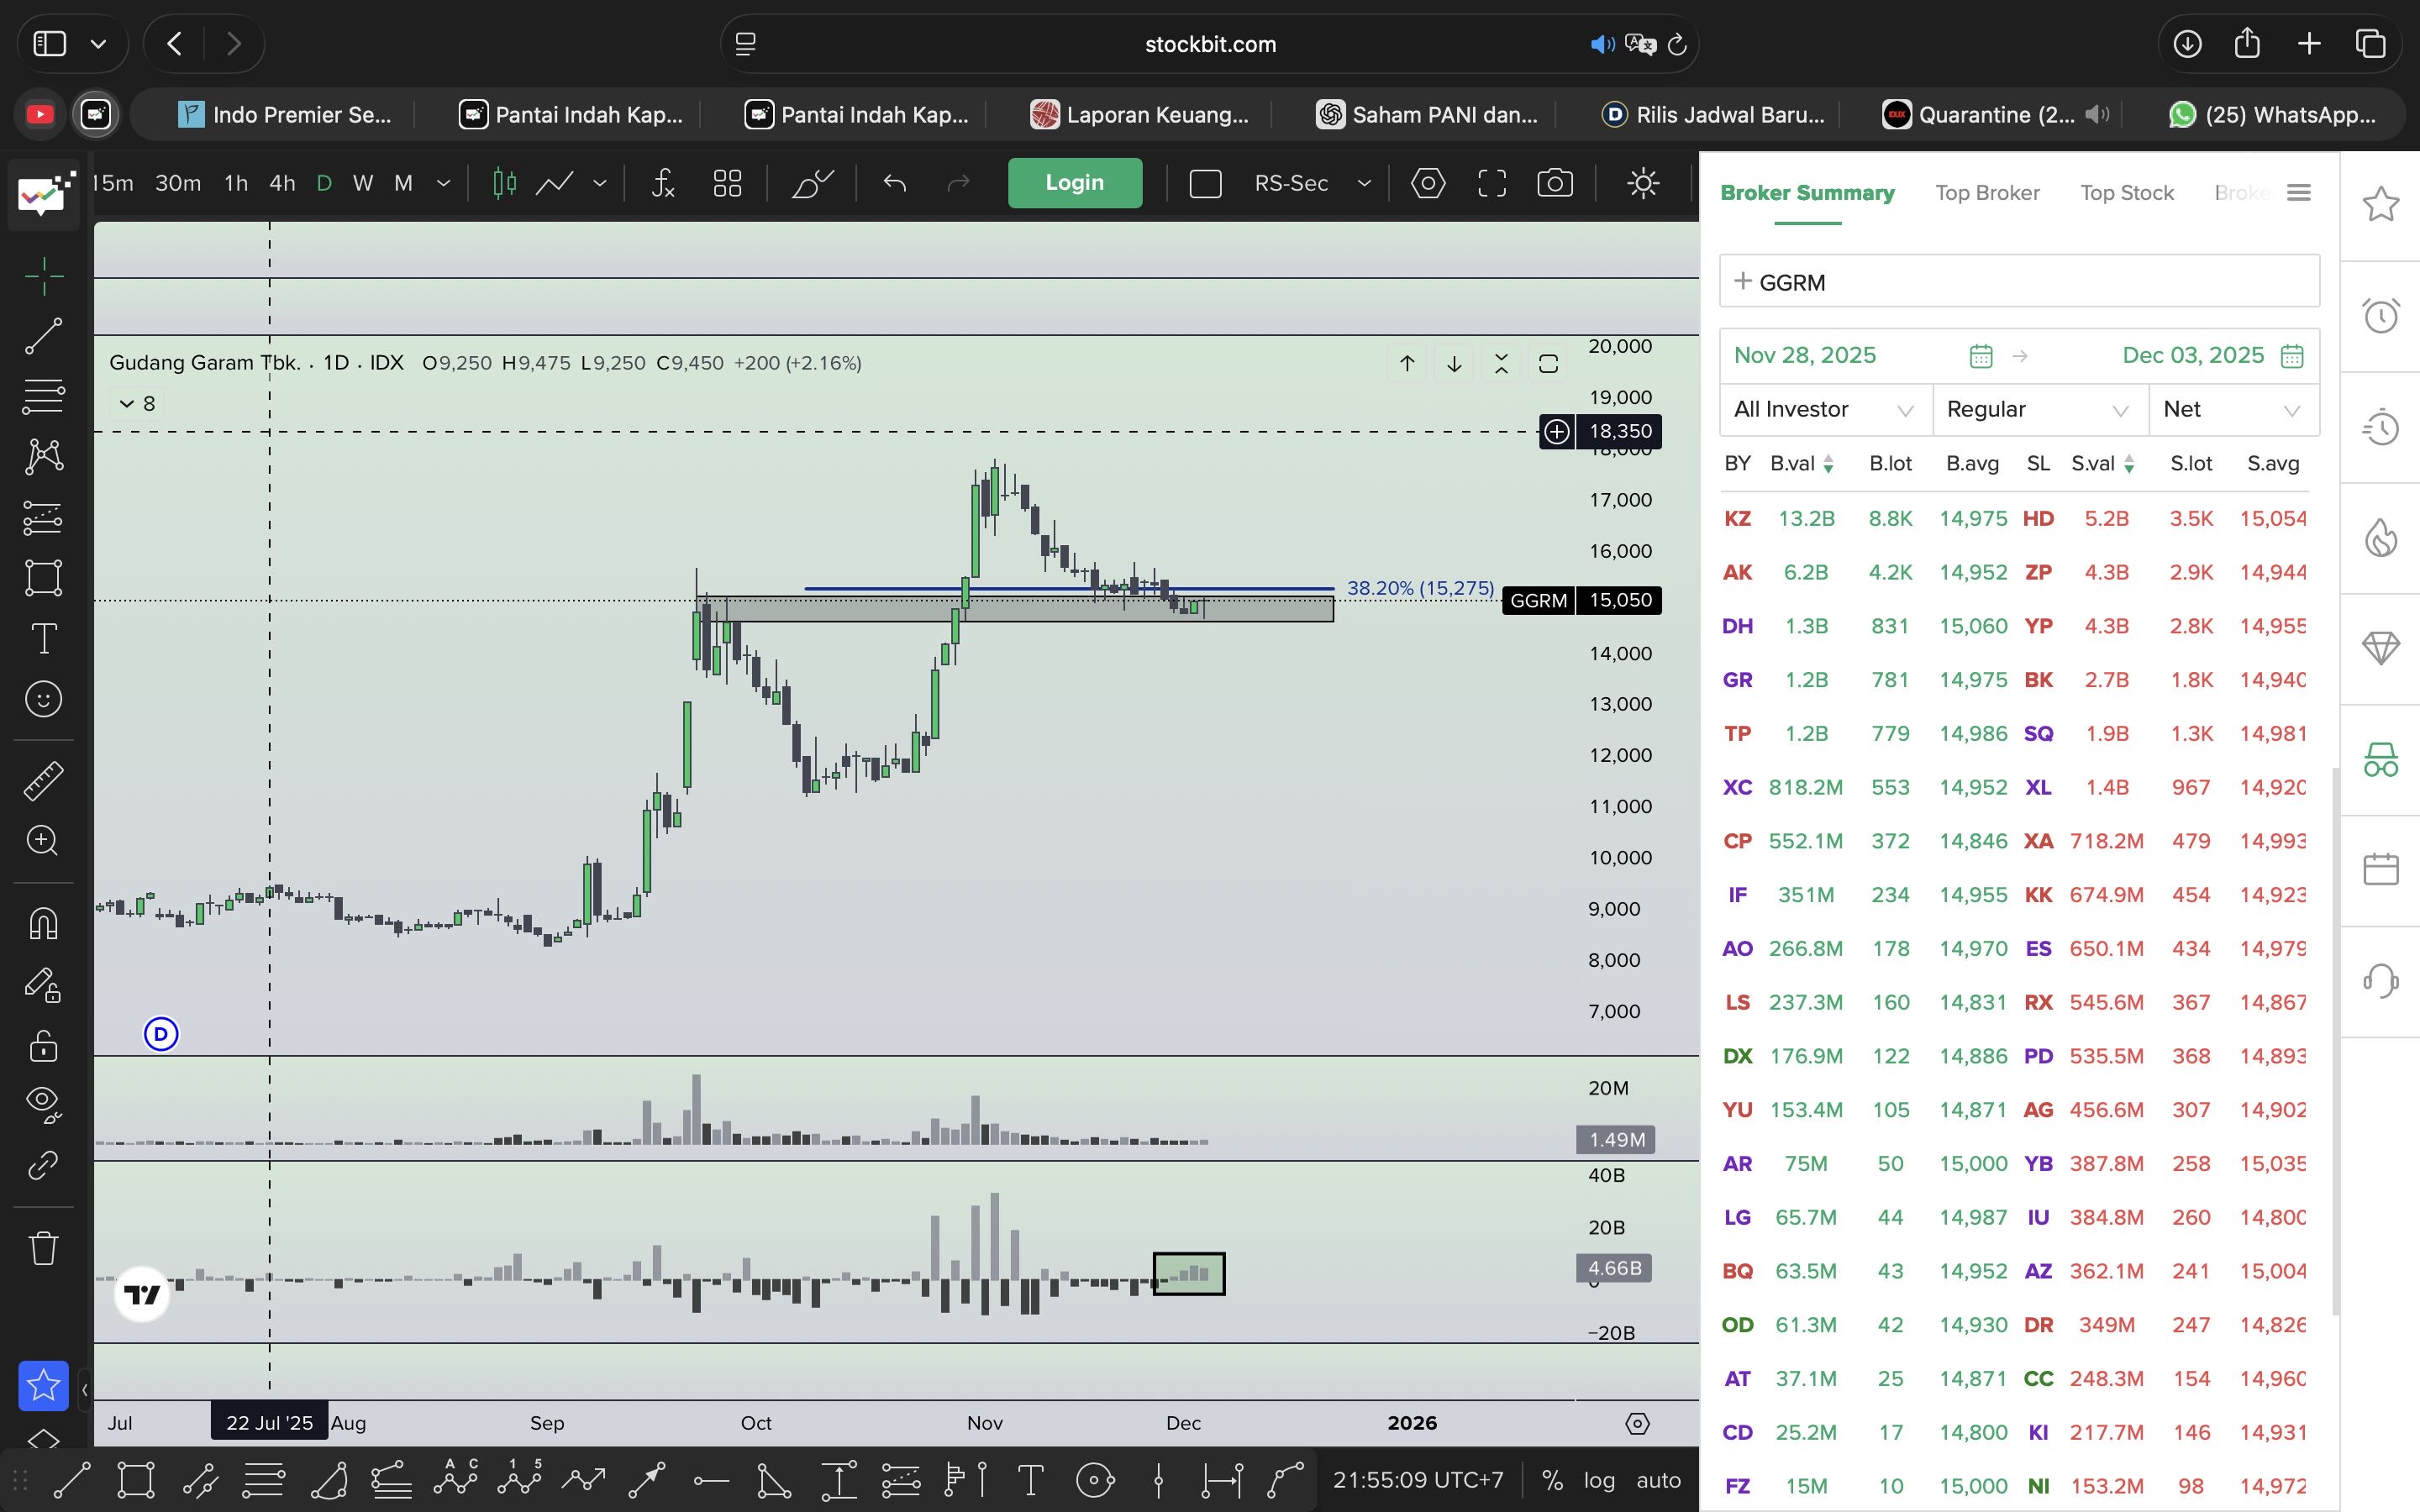
Task: Remove drawings with the trash icon
Action: tap(43, 1248)
